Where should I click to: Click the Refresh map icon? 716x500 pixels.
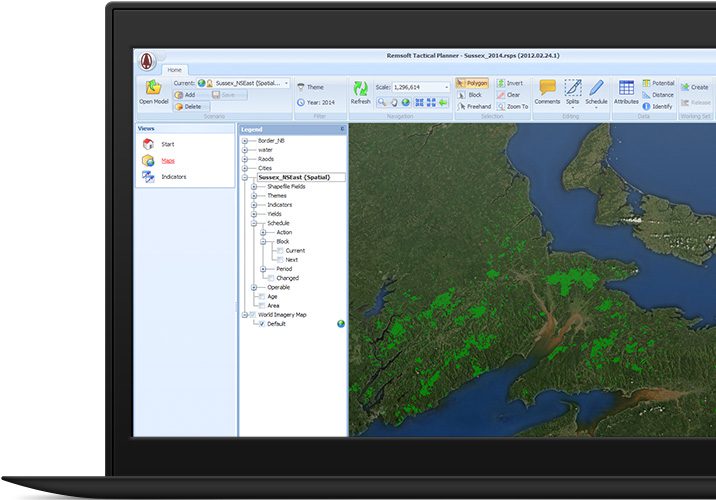pyautogui.click(x=360, y=89)
